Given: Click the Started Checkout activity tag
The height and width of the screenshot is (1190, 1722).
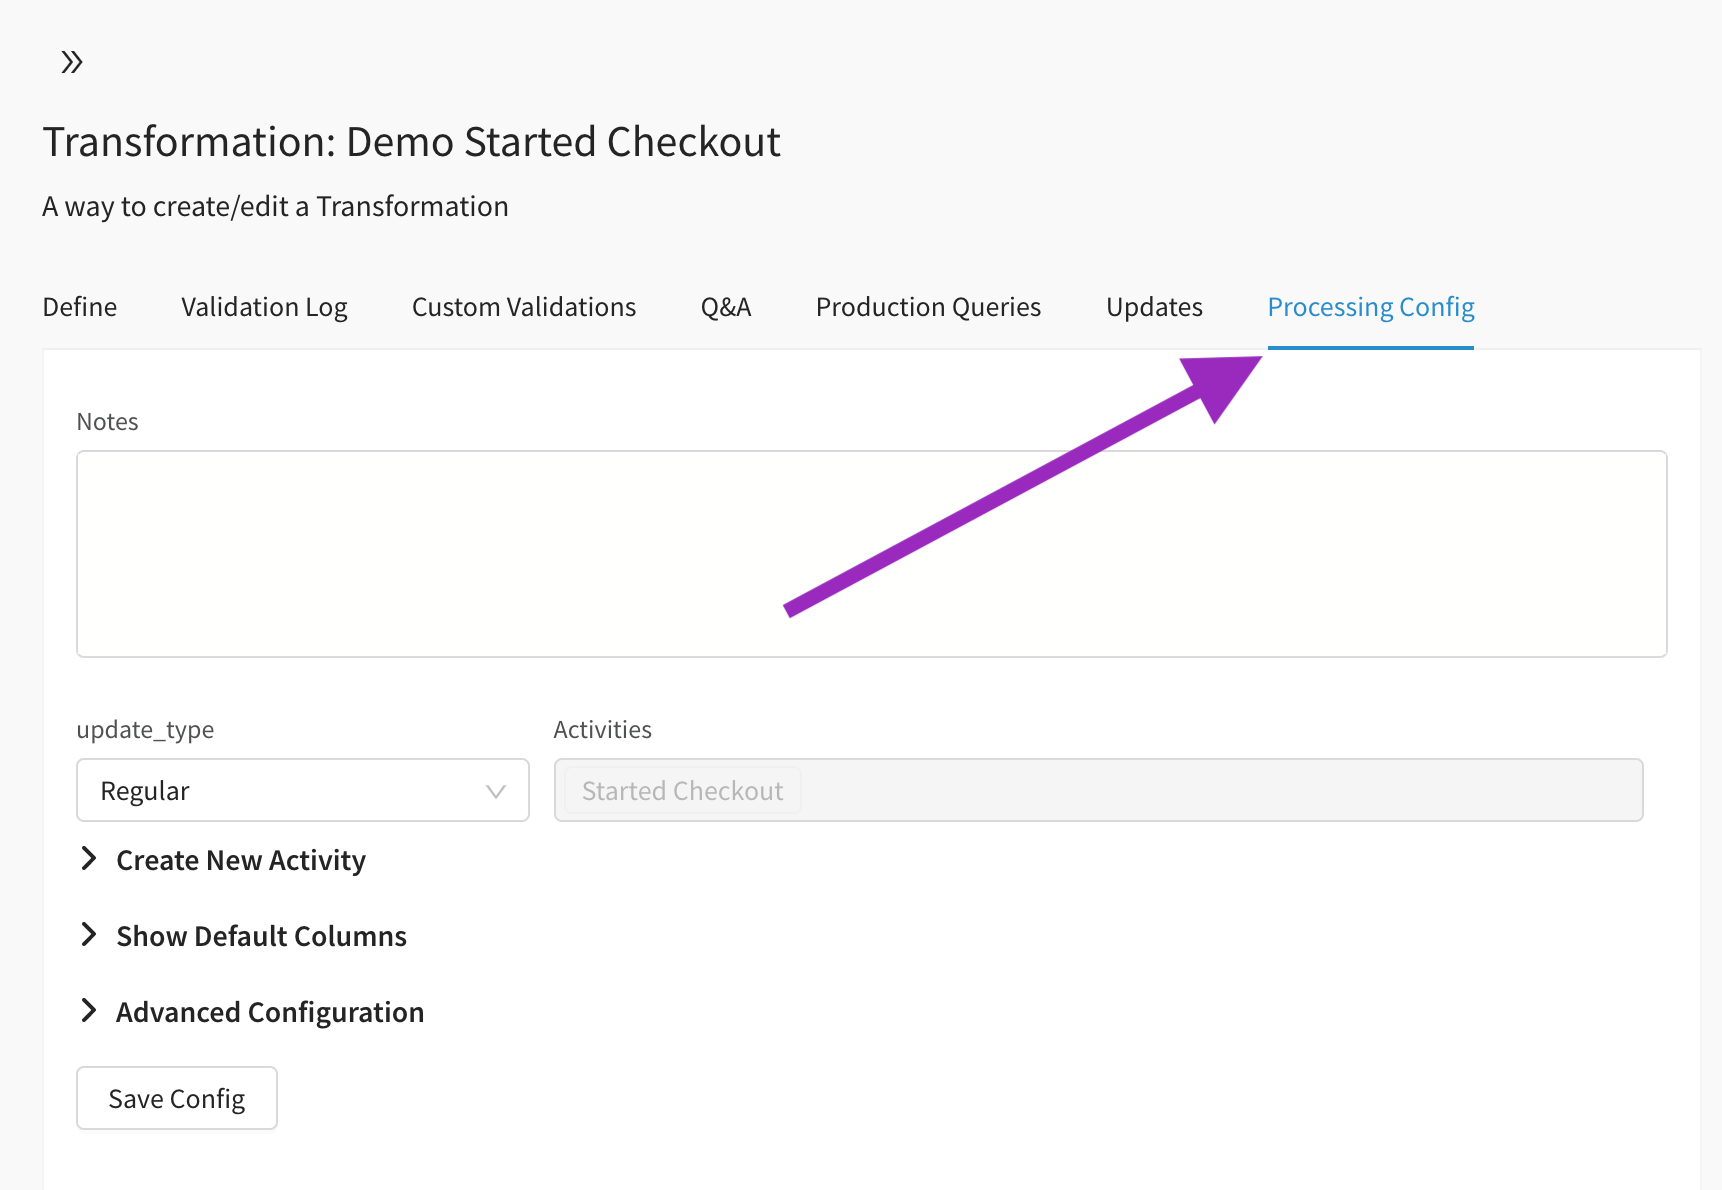Looking at the screenshot, I should [682, 791].
